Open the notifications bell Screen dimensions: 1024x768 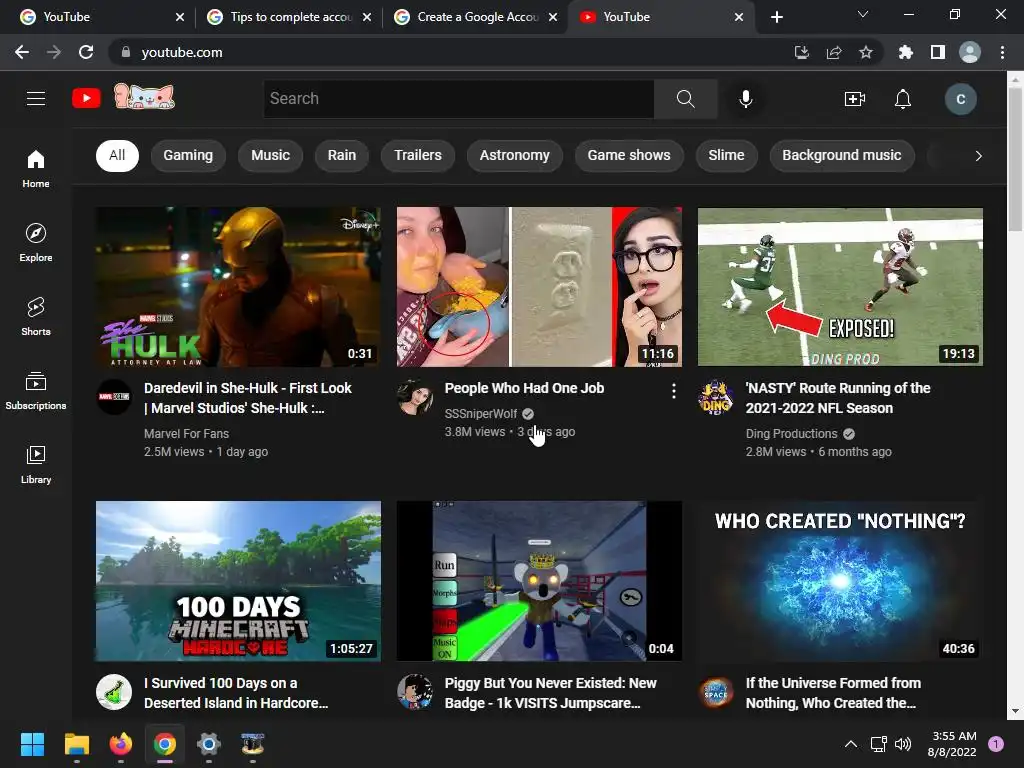(903, 99)
